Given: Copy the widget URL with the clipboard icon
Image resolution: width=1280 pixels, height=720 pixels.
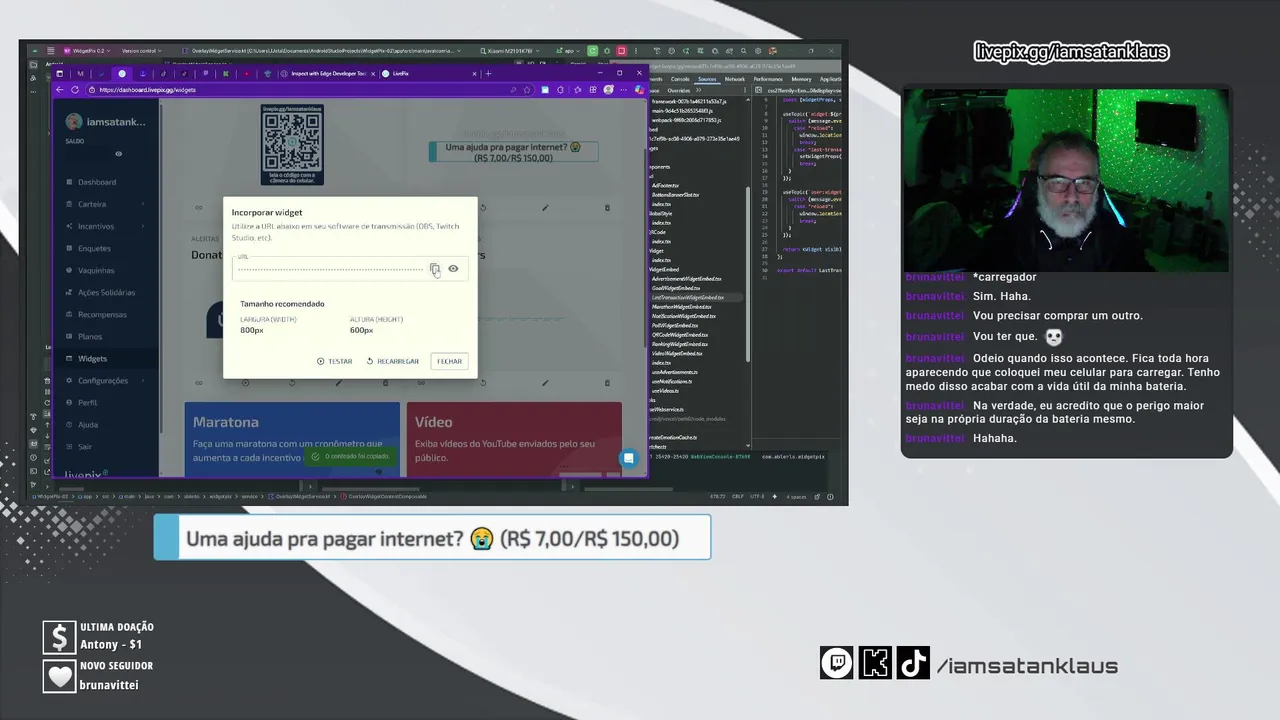Looking at the screenshot, I should tap(434, 268).
